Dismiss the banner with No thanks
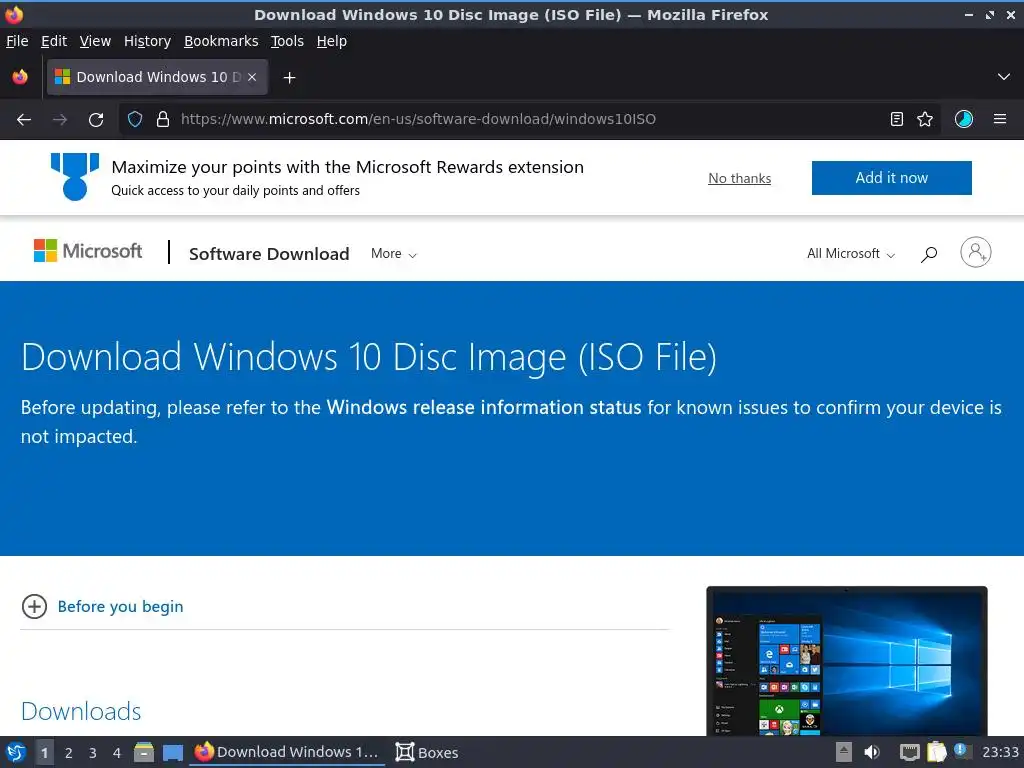 pos(739,178)
